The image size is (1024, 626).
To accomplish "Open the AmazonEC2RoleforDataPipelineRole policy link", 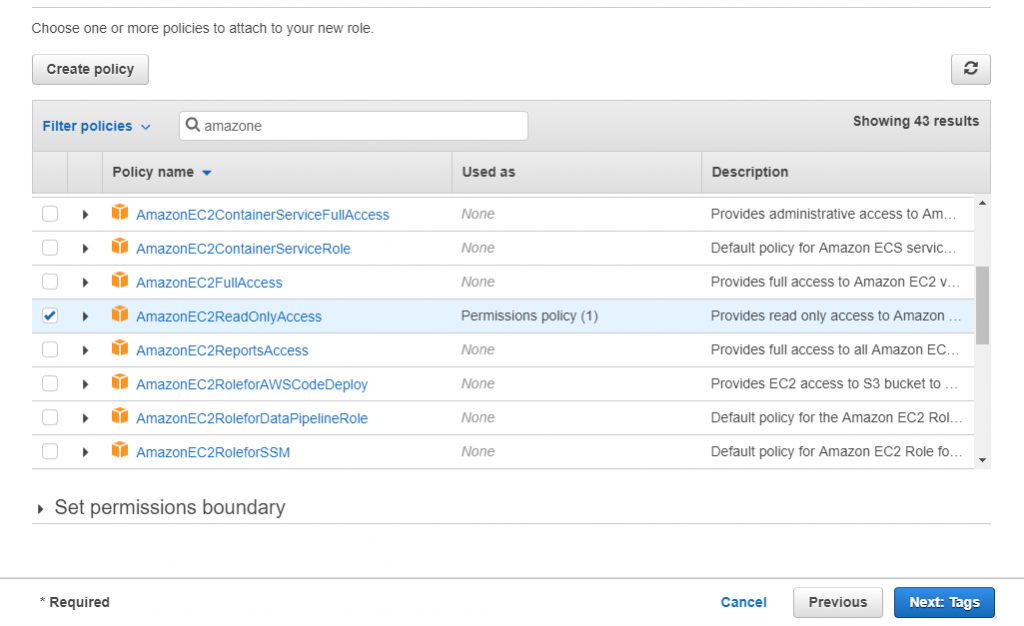I will [251, 418].
